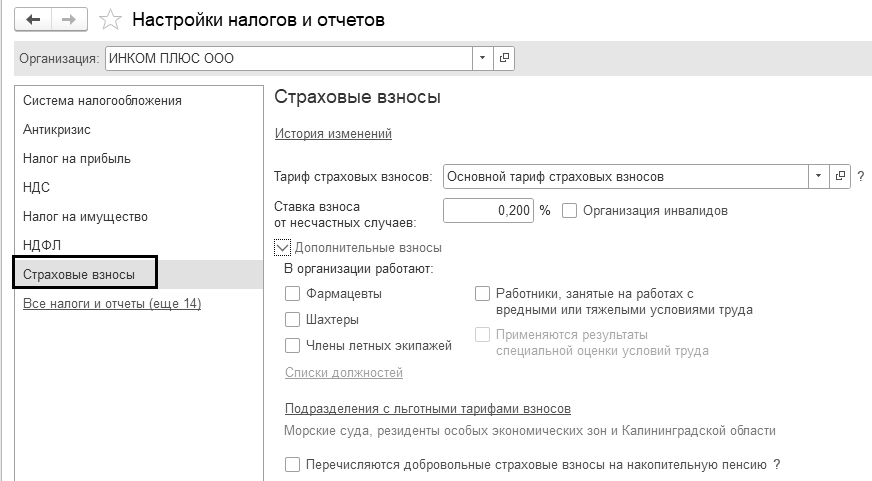The height and width of the screenshot is (481, 872).
Task: Click help question mark near voluntary contributions
Action: pos(776,464)
